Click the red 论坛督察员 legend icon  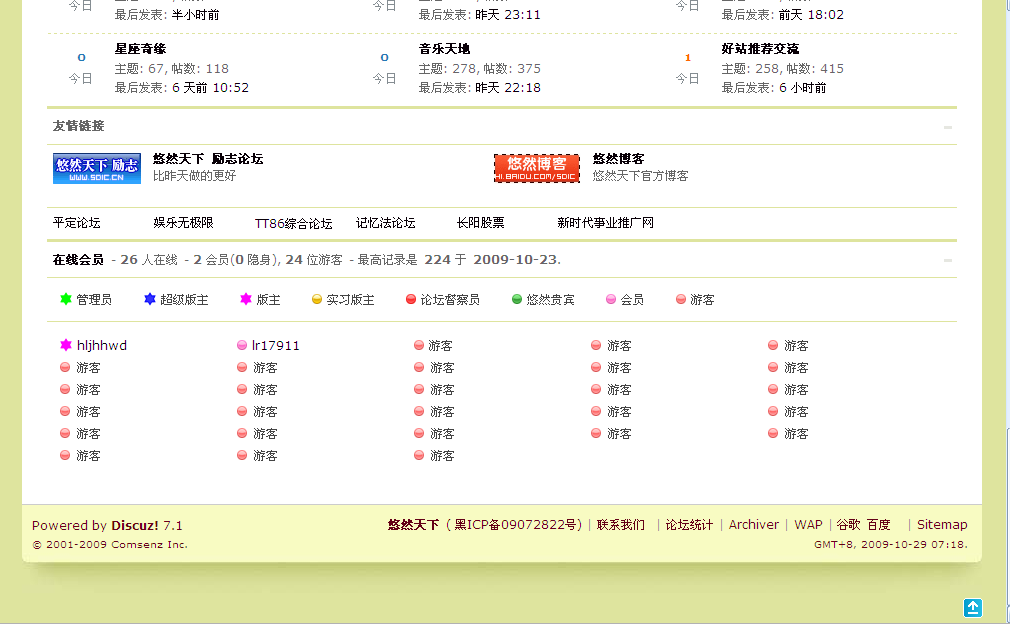(x=411, y=299)
